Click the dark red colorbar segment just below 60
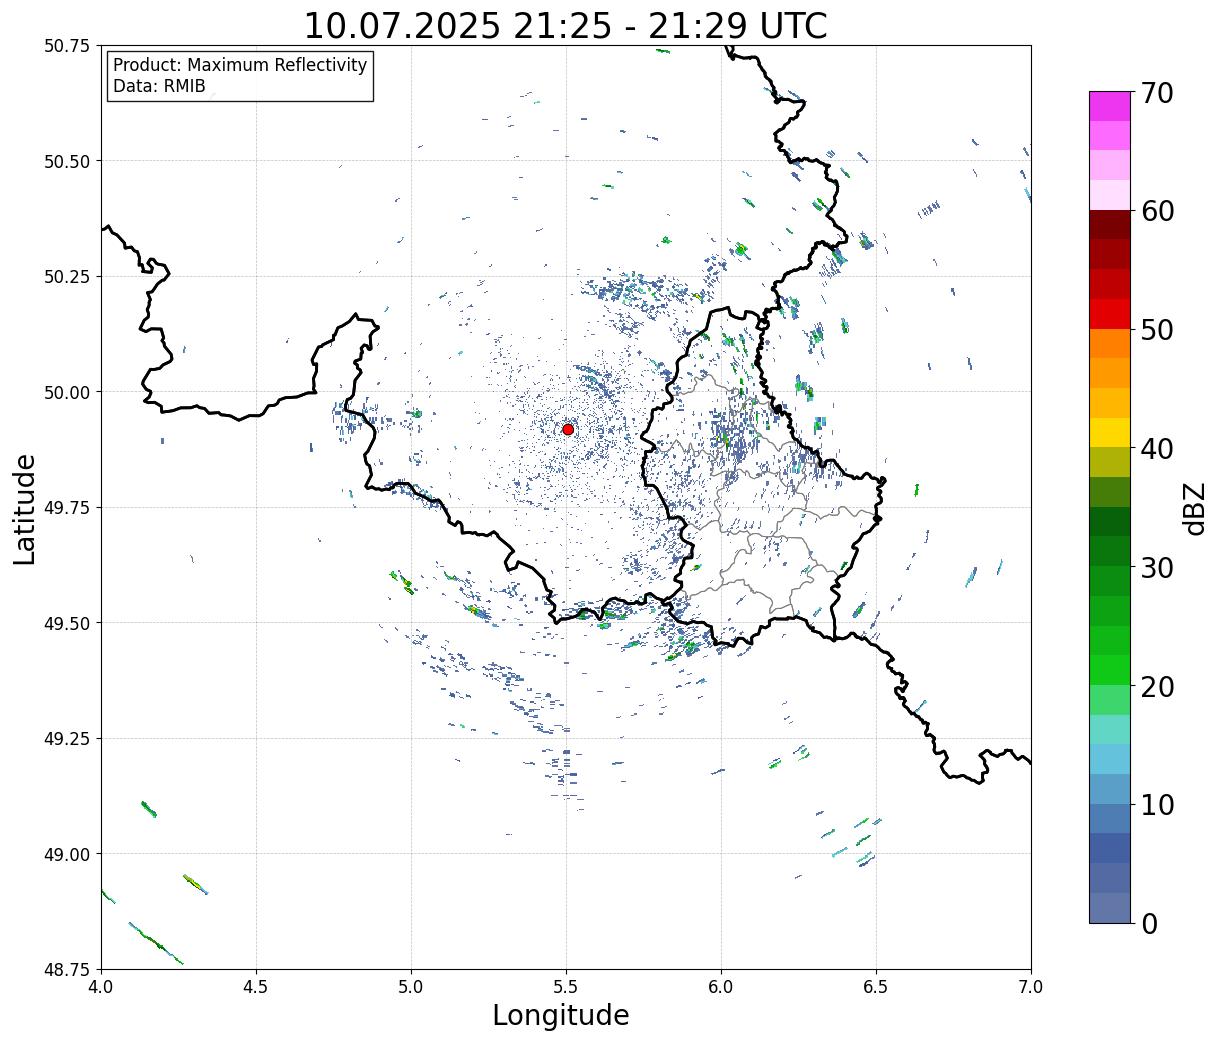Image resolution: width=1219 pixels, height=1040 pixels. [x=1110, y=225]
